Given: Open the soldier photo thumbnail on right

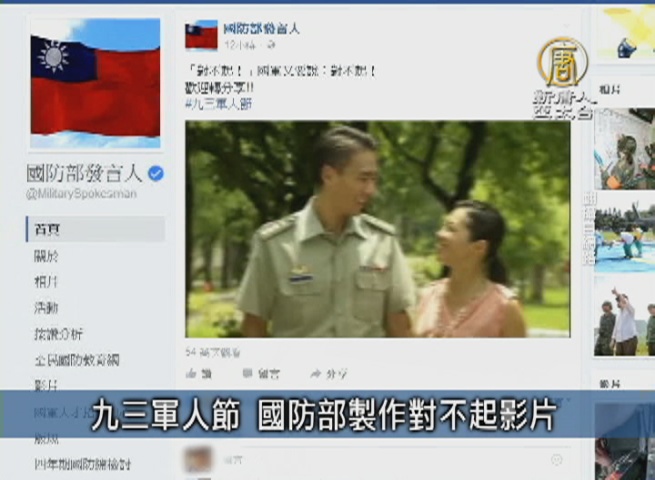Looking at the screenshot, I should [x=625, y=149].
